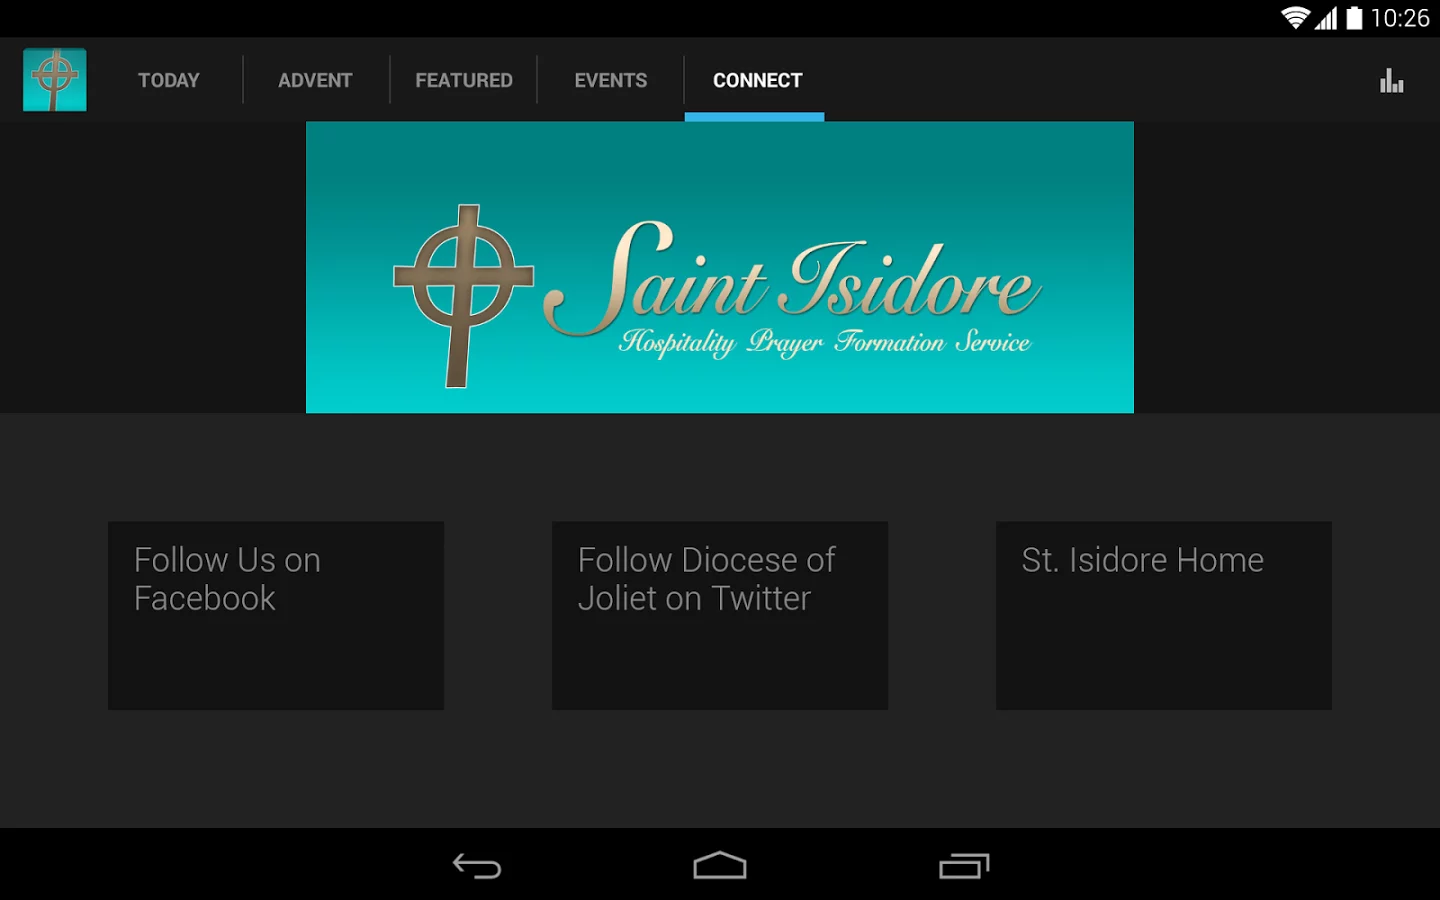Image resolution: width=1440 pixels, height=900 pixels.
Task: Tap the 10:26 clock in status bar
Action: click(1400, 18)
